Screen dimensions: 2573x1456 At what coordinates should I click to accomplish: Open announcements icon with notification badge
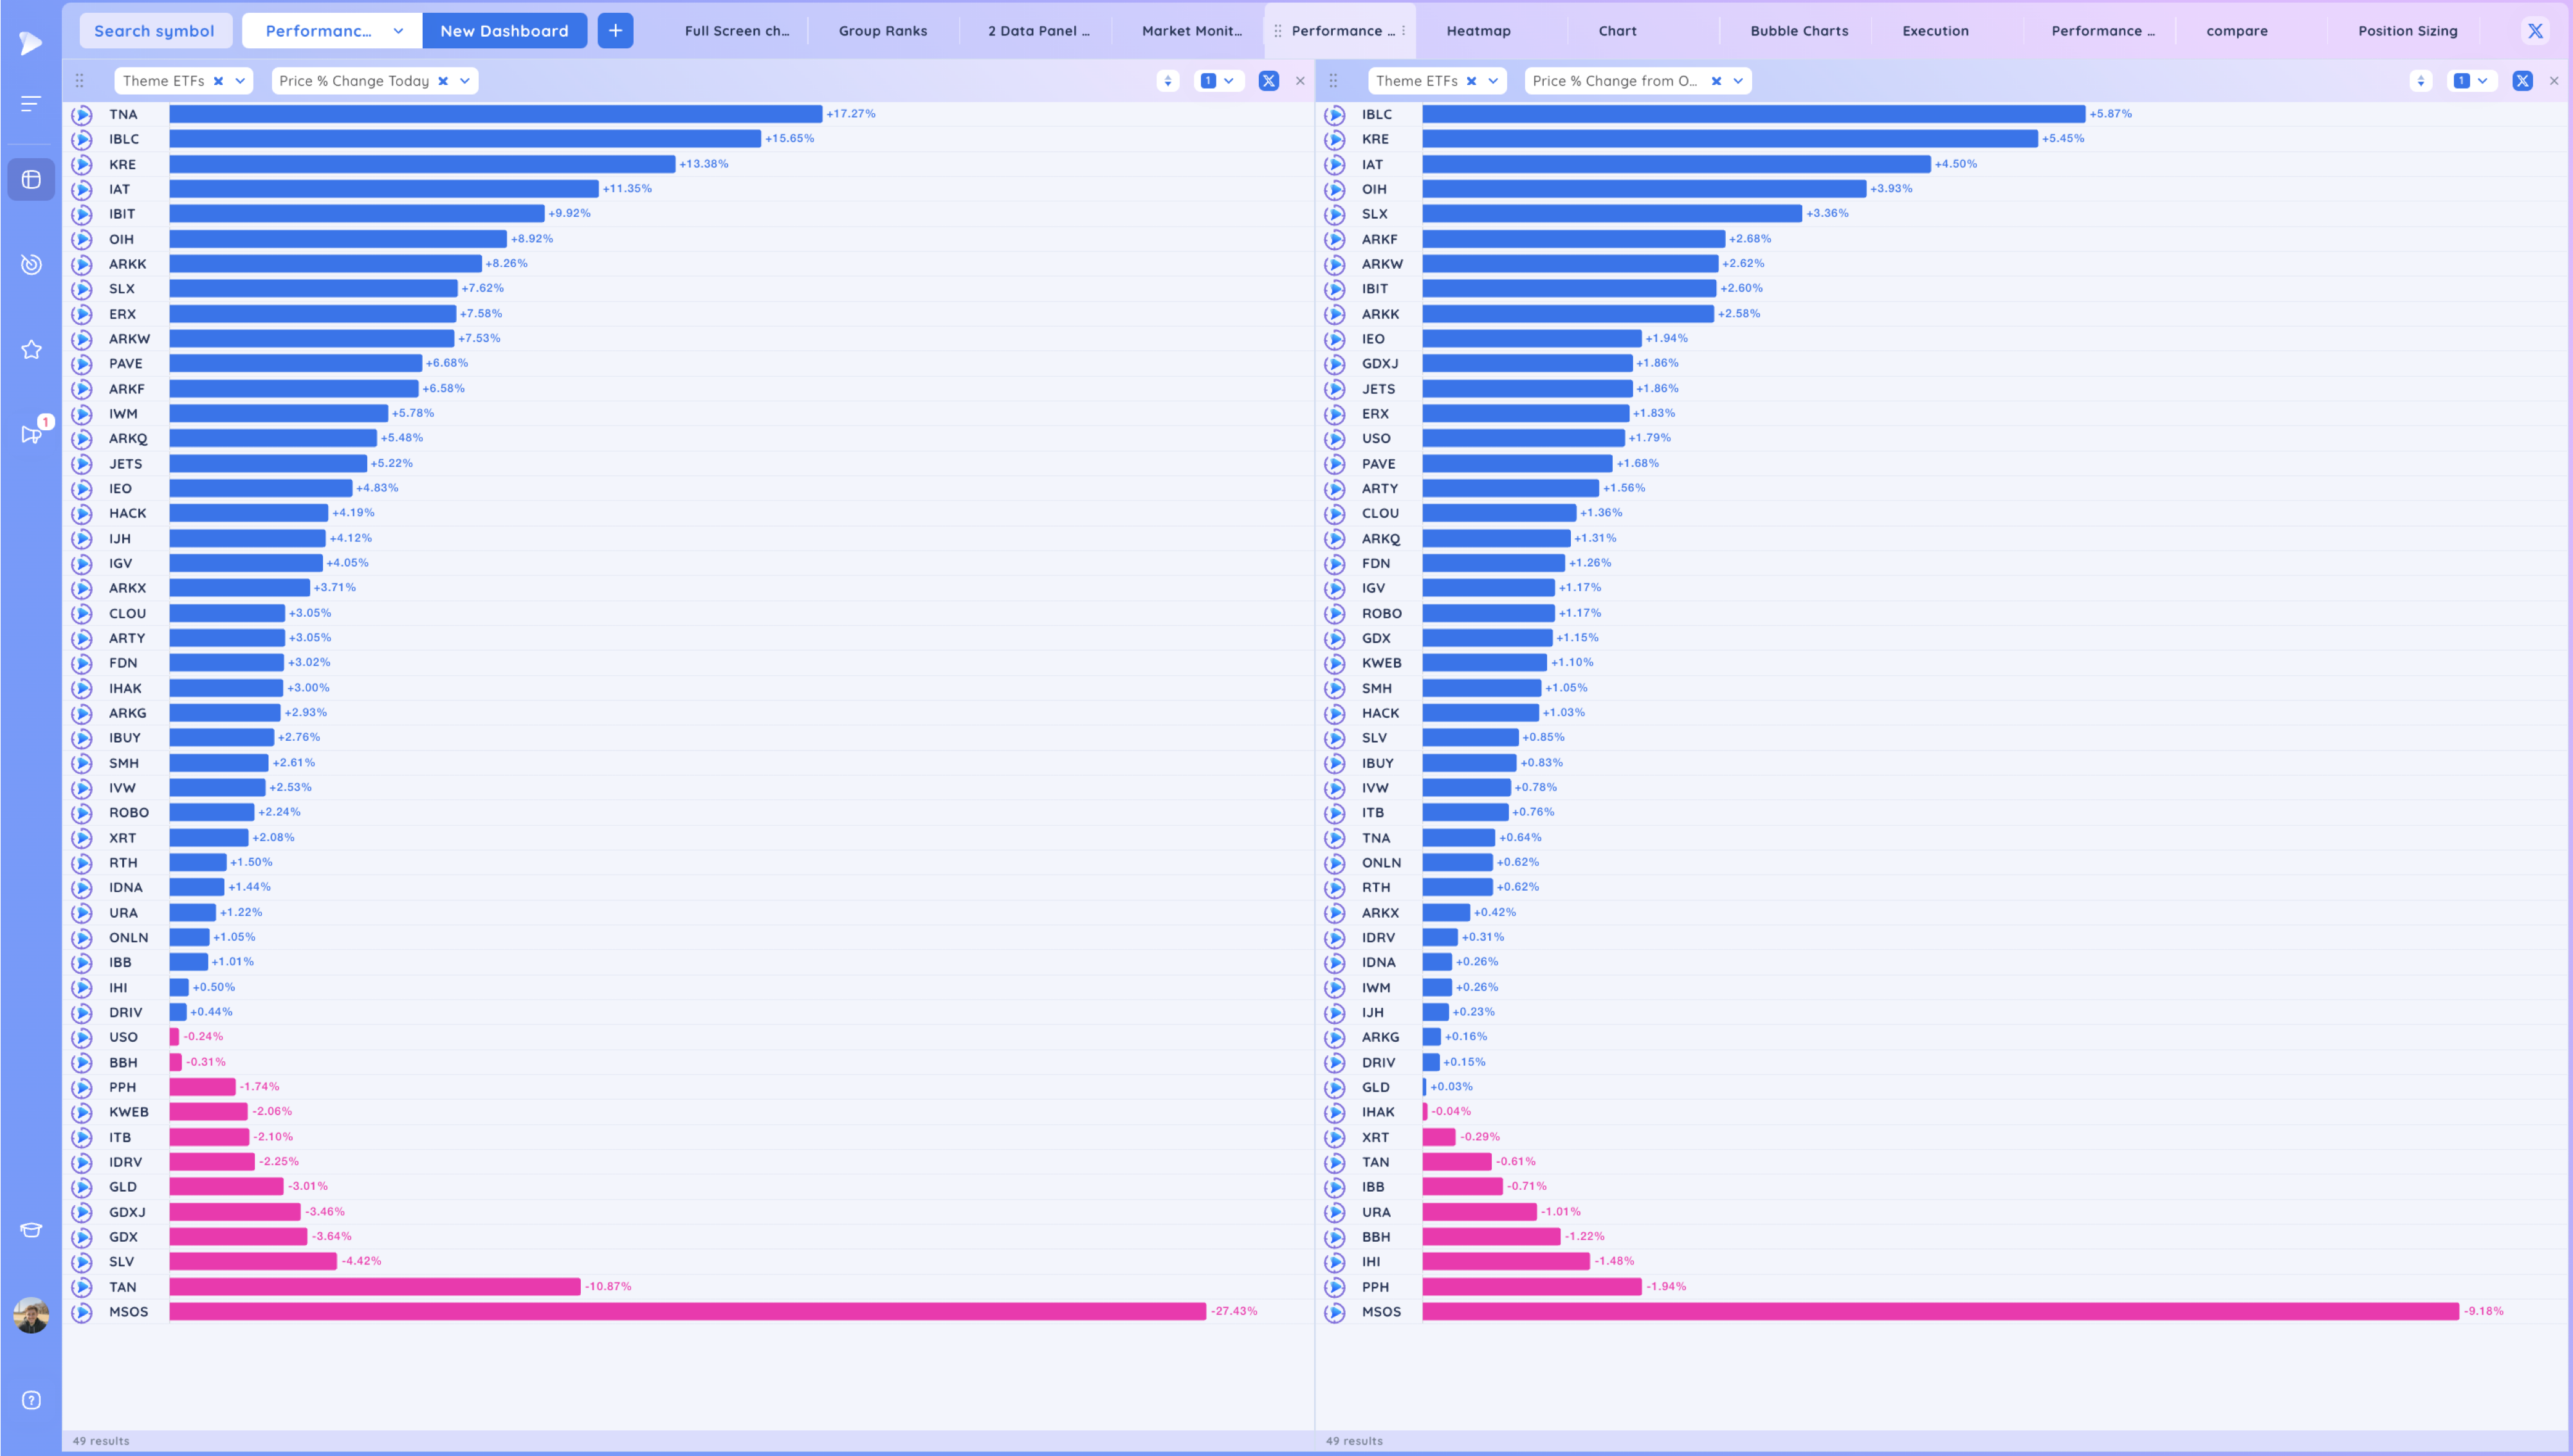tap(31, 434)
